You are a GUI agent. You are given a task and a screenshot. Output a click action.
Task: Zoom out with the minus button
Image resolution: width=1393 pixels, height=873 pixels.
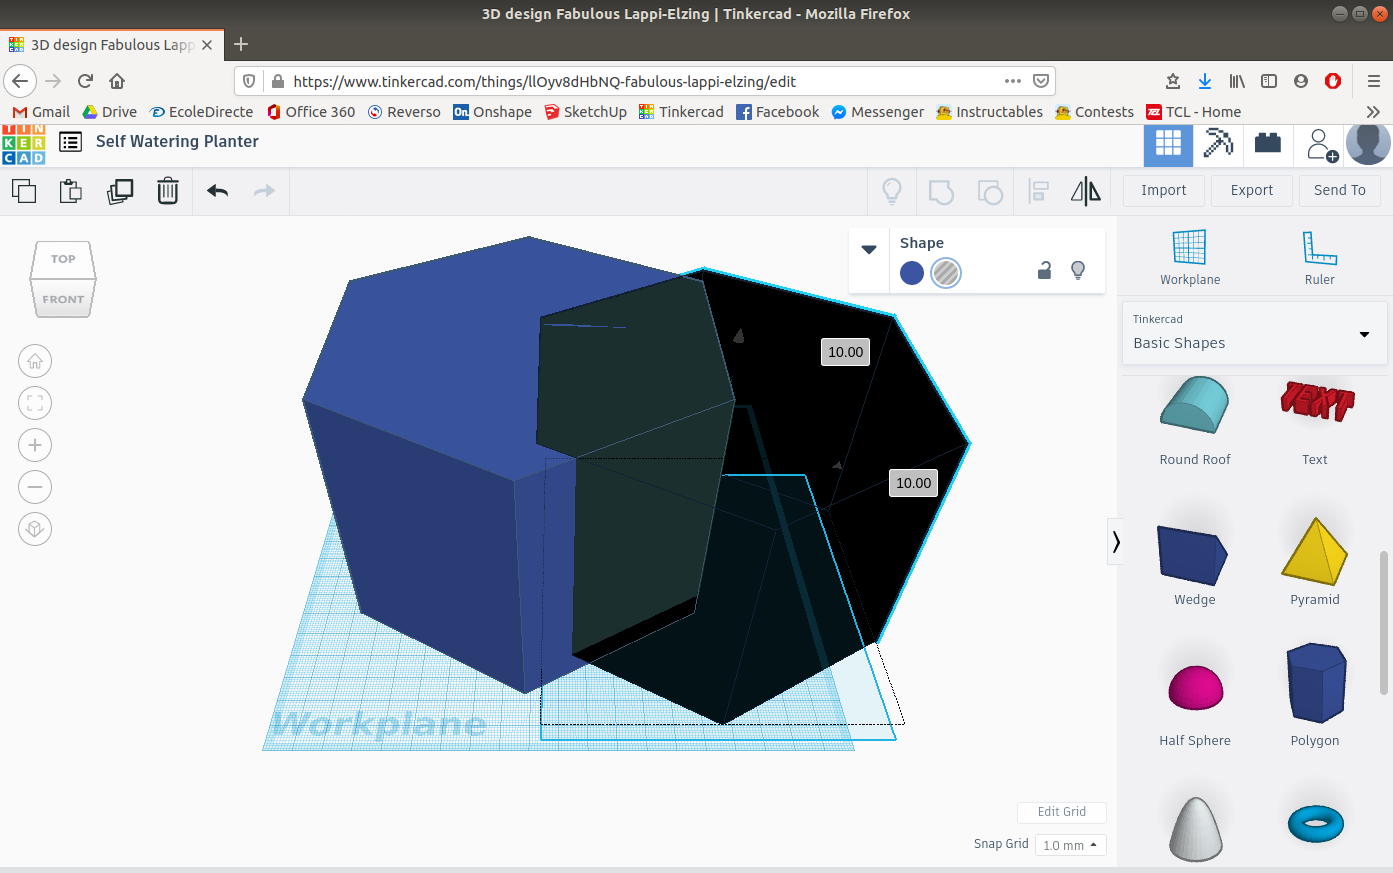click(x=35, y=487)
